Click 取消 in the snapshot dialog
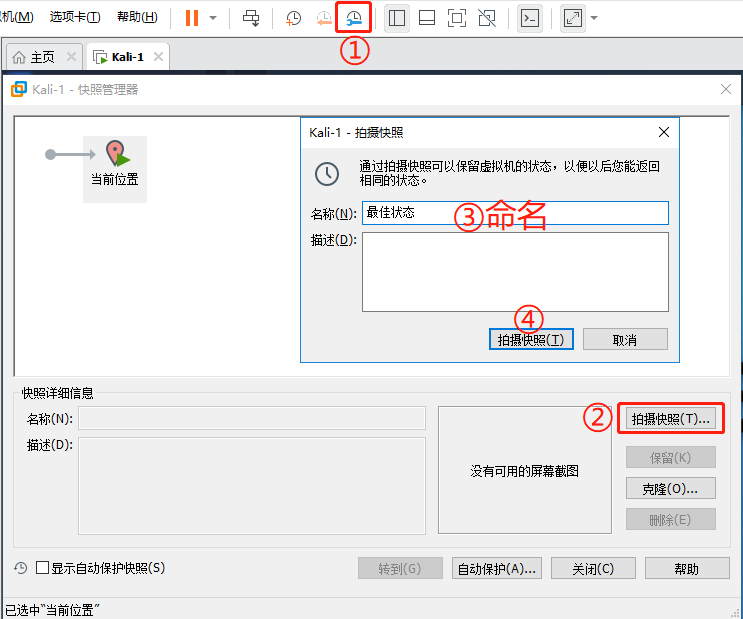 pyautogui.click(x=625, y=339)
